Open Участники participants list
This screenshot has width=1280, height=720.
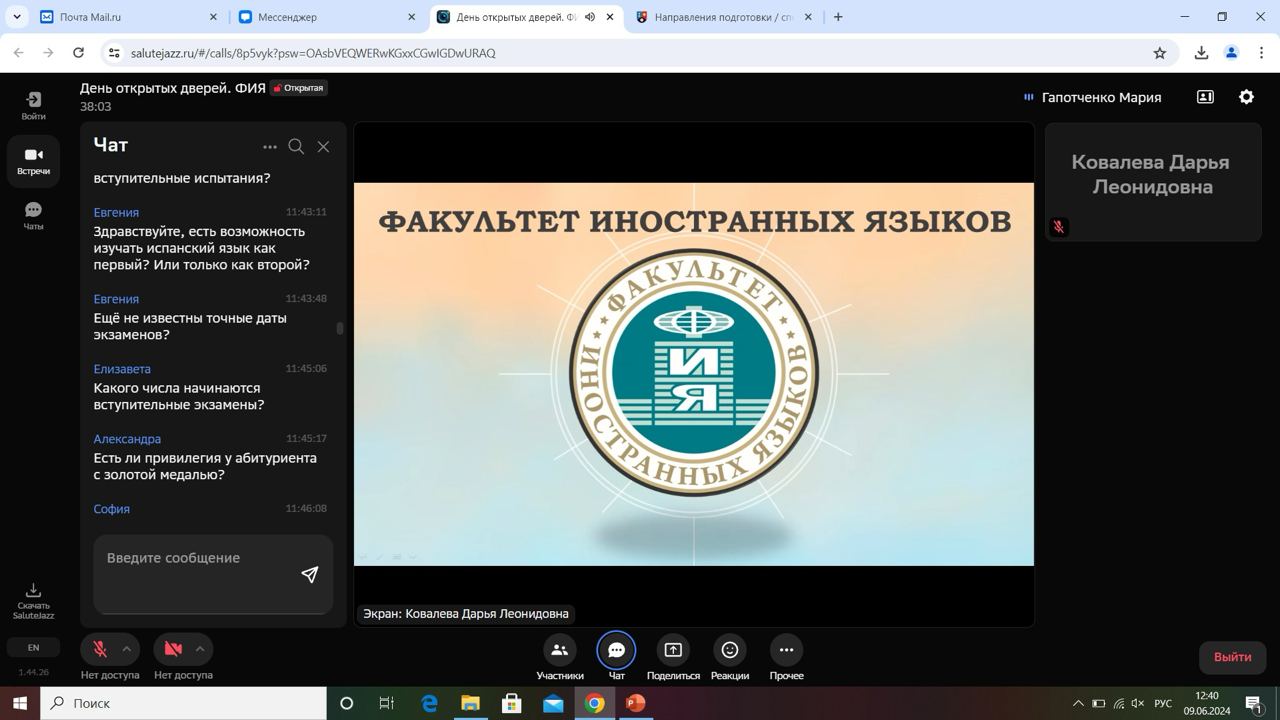[x=560, y=658]
